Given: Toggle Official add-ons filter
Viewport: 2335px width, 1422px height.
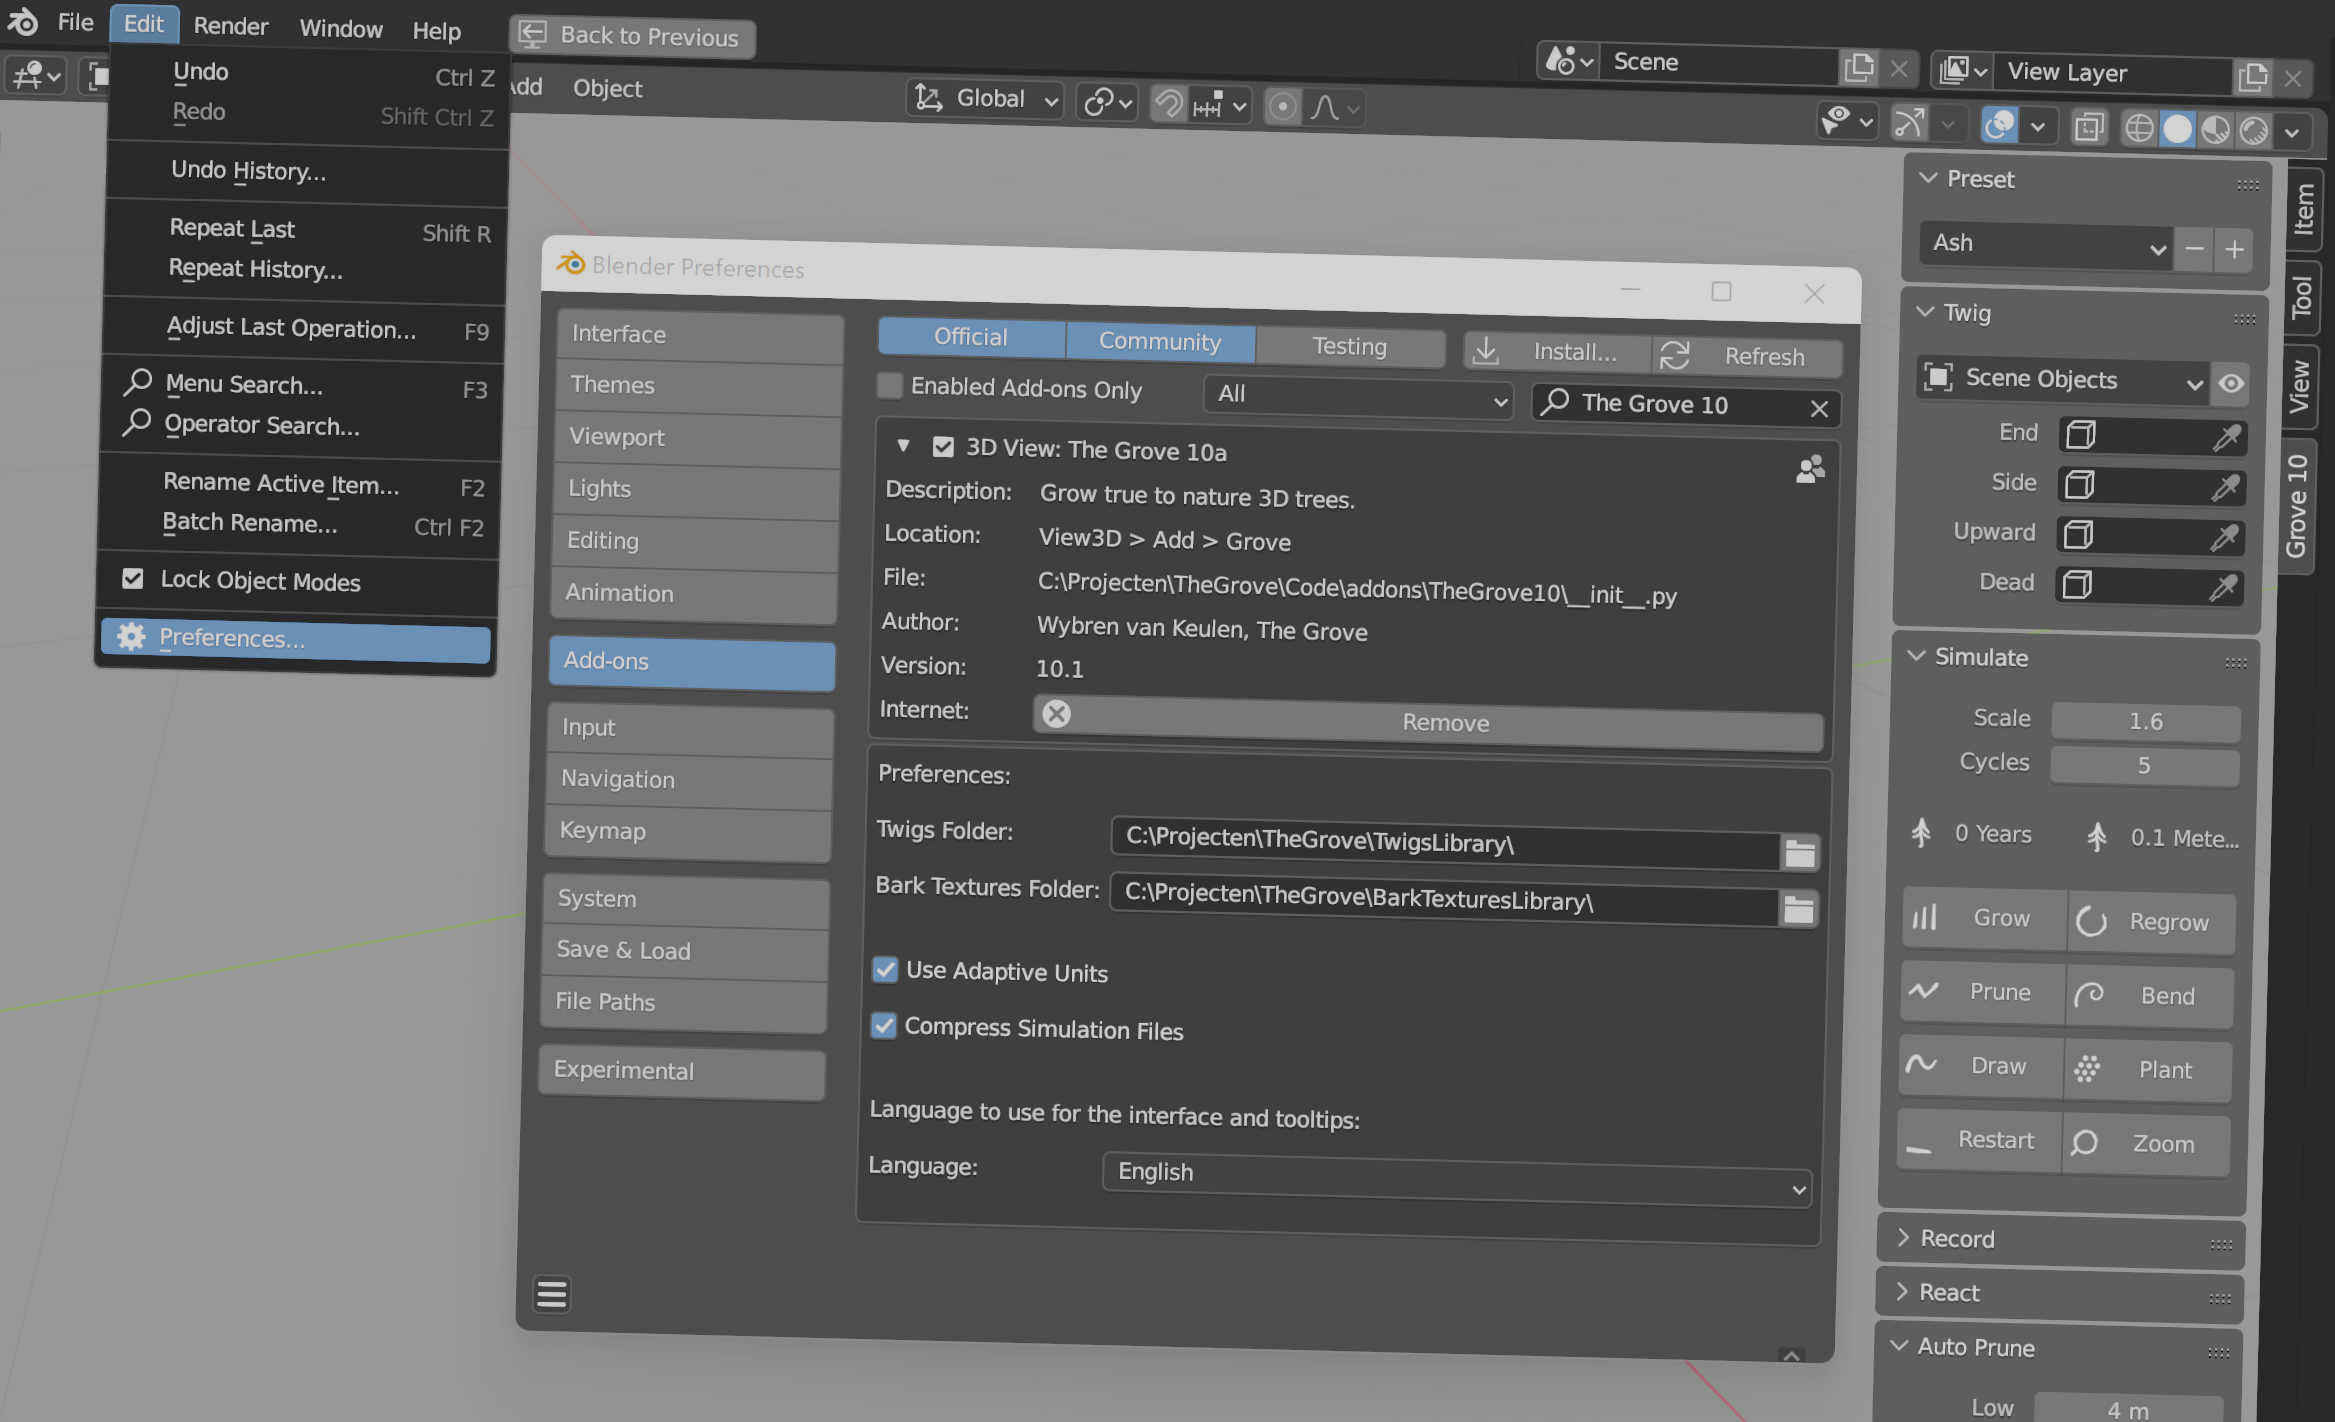Looking at the screenshot, I should [971, 337].
